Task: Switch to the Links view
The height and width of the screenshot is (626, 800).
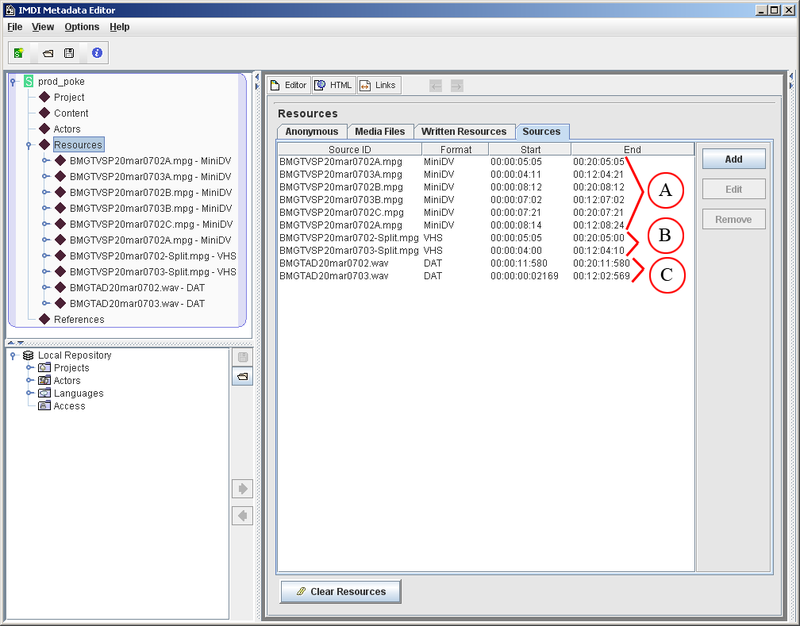Action: point(378,86)
